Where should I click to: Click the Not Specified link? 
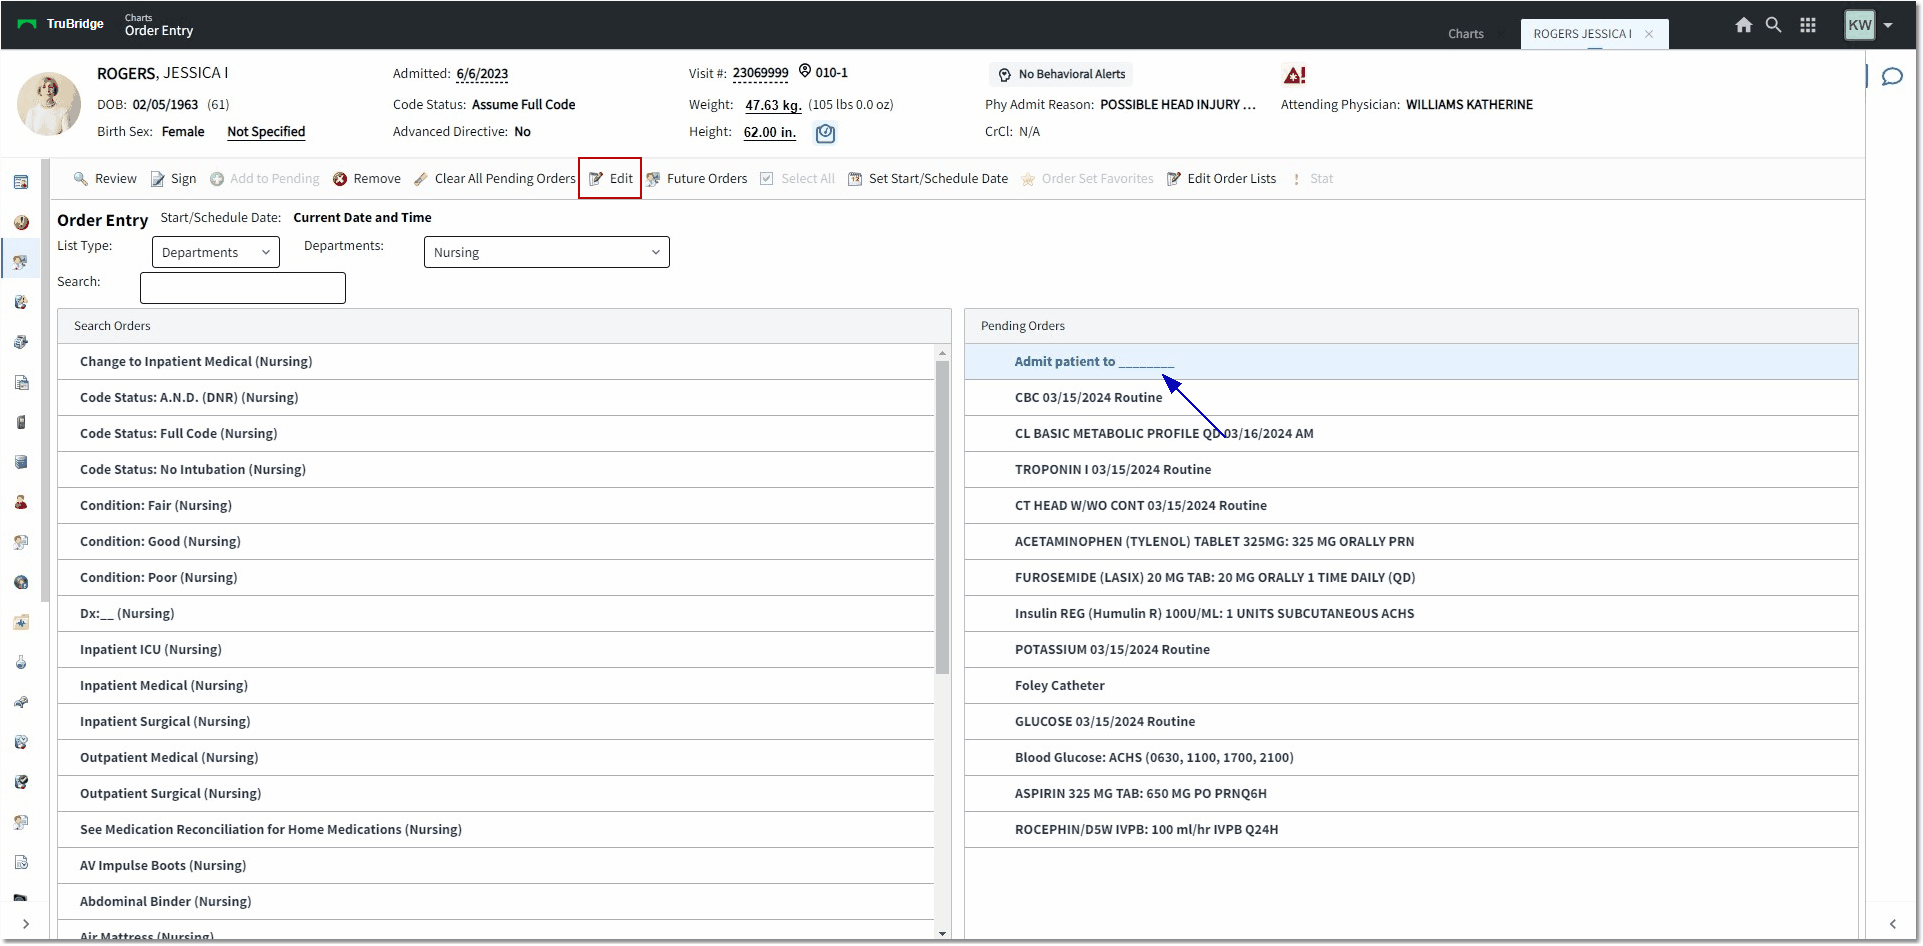click(x=266, y=132)
